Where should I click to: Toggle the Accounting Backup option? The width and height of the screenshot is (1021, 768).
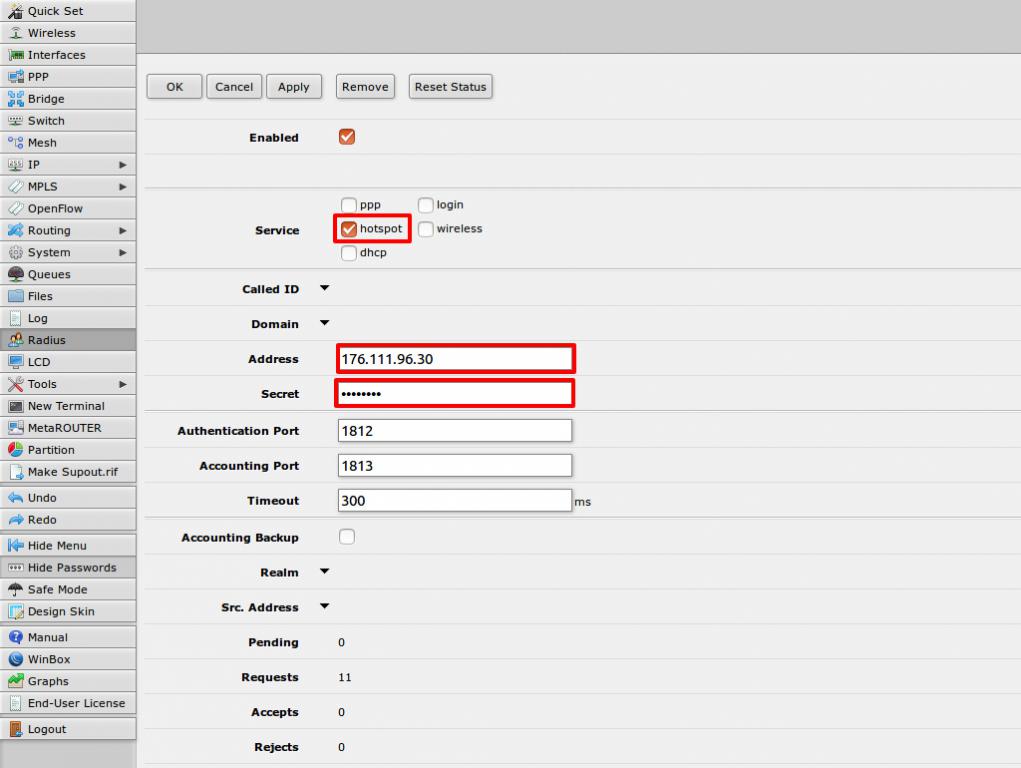pos(347,536)
